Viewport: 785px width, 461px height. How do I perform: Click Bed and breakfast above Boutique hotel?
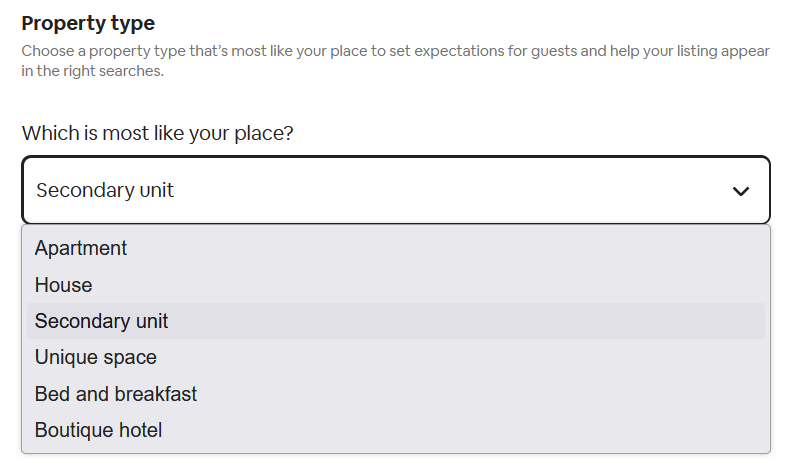click(115, 394)
